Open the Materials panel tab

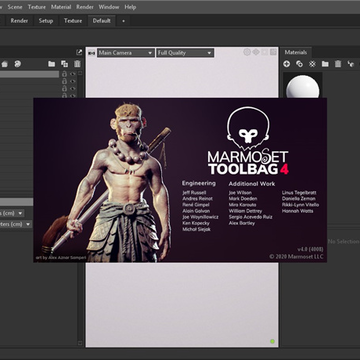(x=296, y=52)
